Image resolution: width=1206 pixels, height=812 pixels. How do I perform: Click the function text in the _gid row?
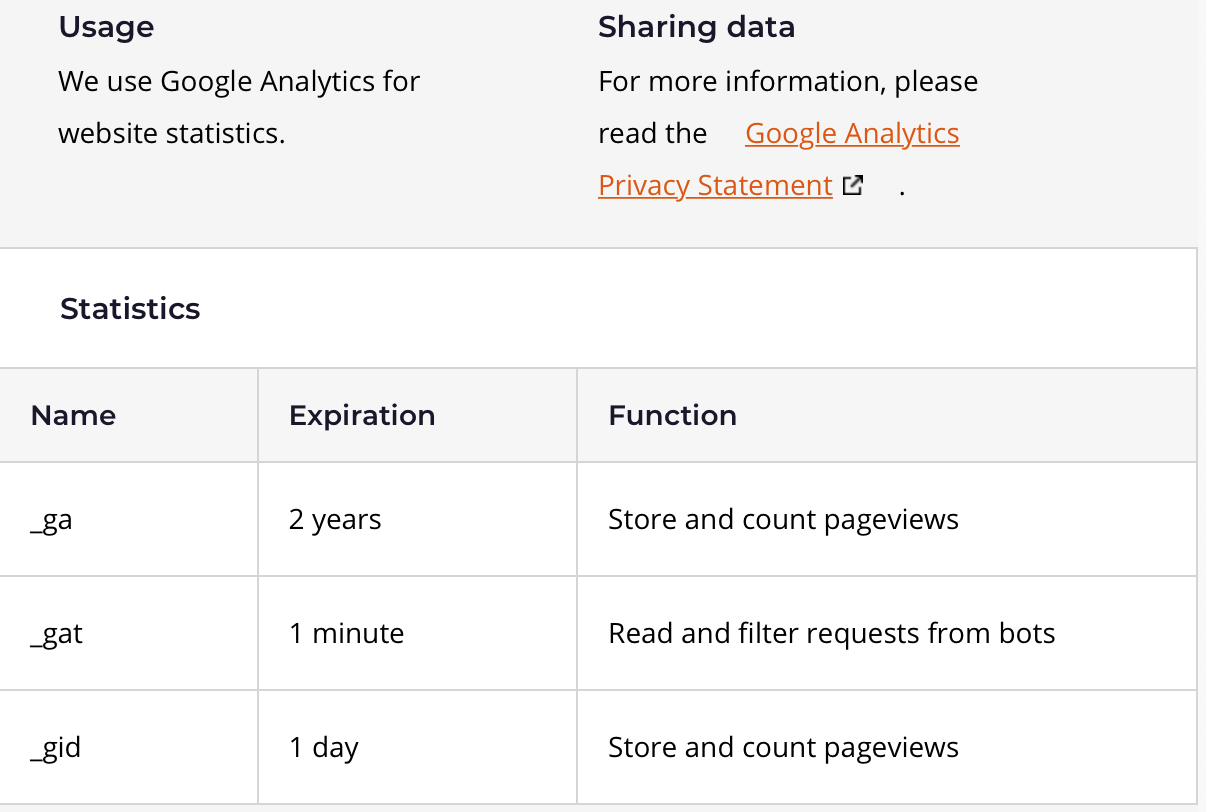(x=784, y=747)
